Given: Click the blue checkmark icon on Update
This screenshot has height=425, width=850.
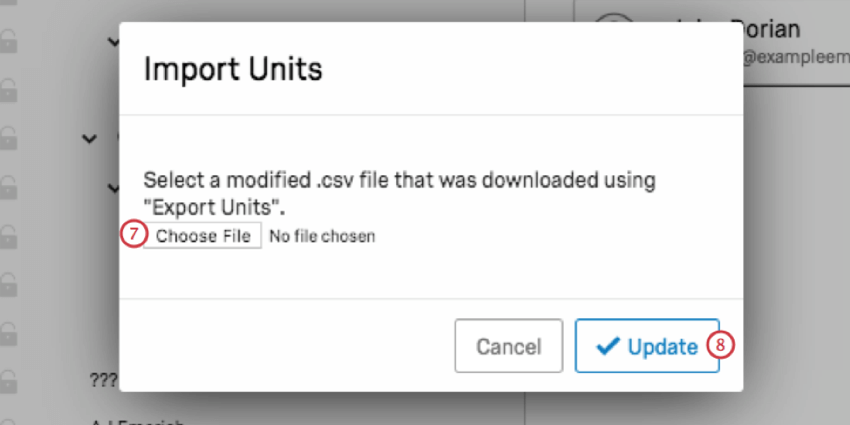Looking at the screenshot, I should (608, 346).
